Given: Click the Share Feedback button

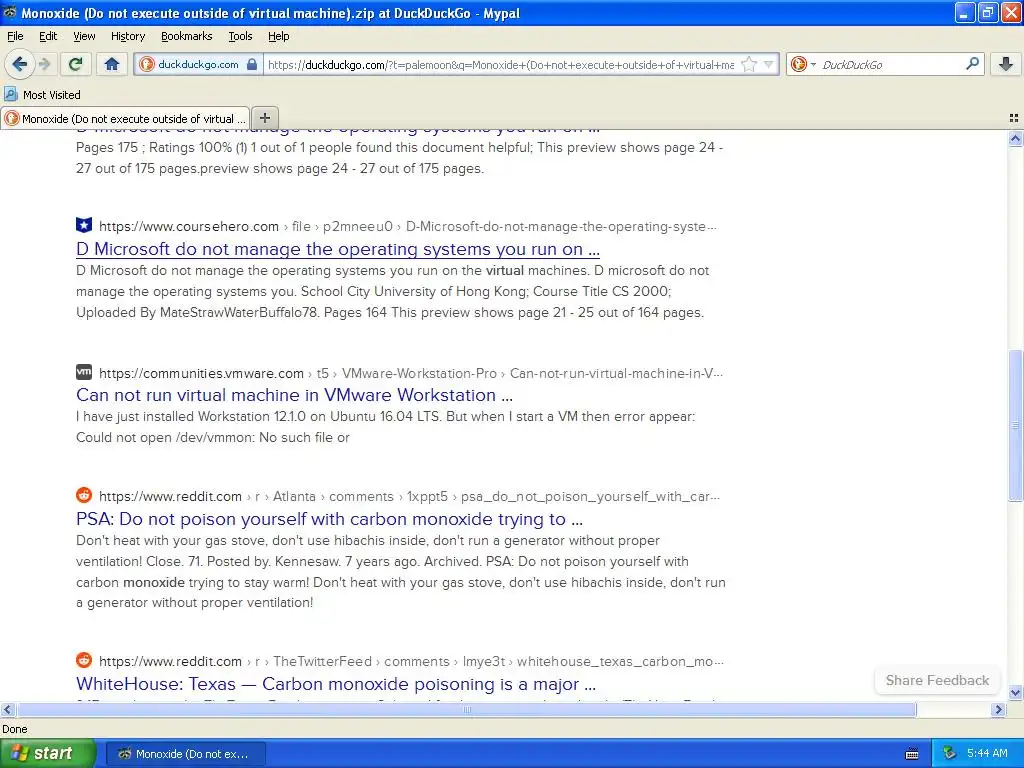Looking at the screenshot, I should click(937, 680).
